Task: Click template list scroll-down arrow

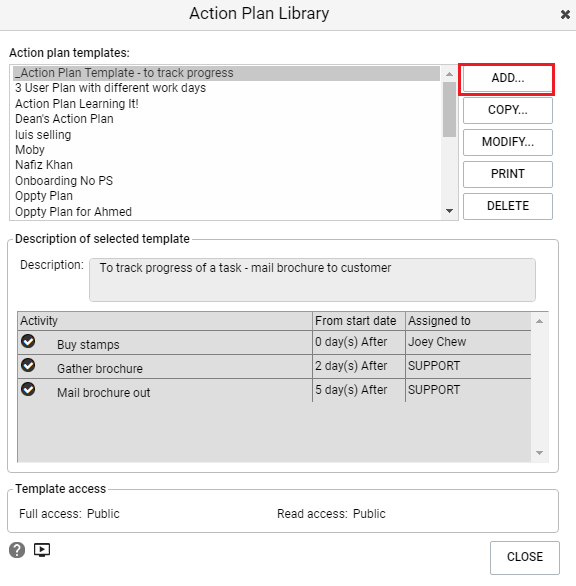Action: [x=449, y=211]
